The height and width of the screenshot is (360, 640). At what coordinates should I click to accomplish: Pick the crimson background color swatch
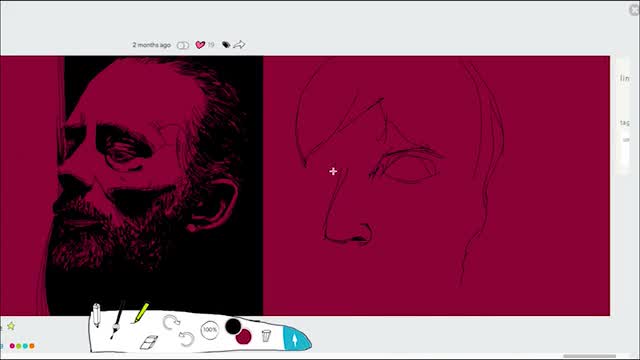244,337
